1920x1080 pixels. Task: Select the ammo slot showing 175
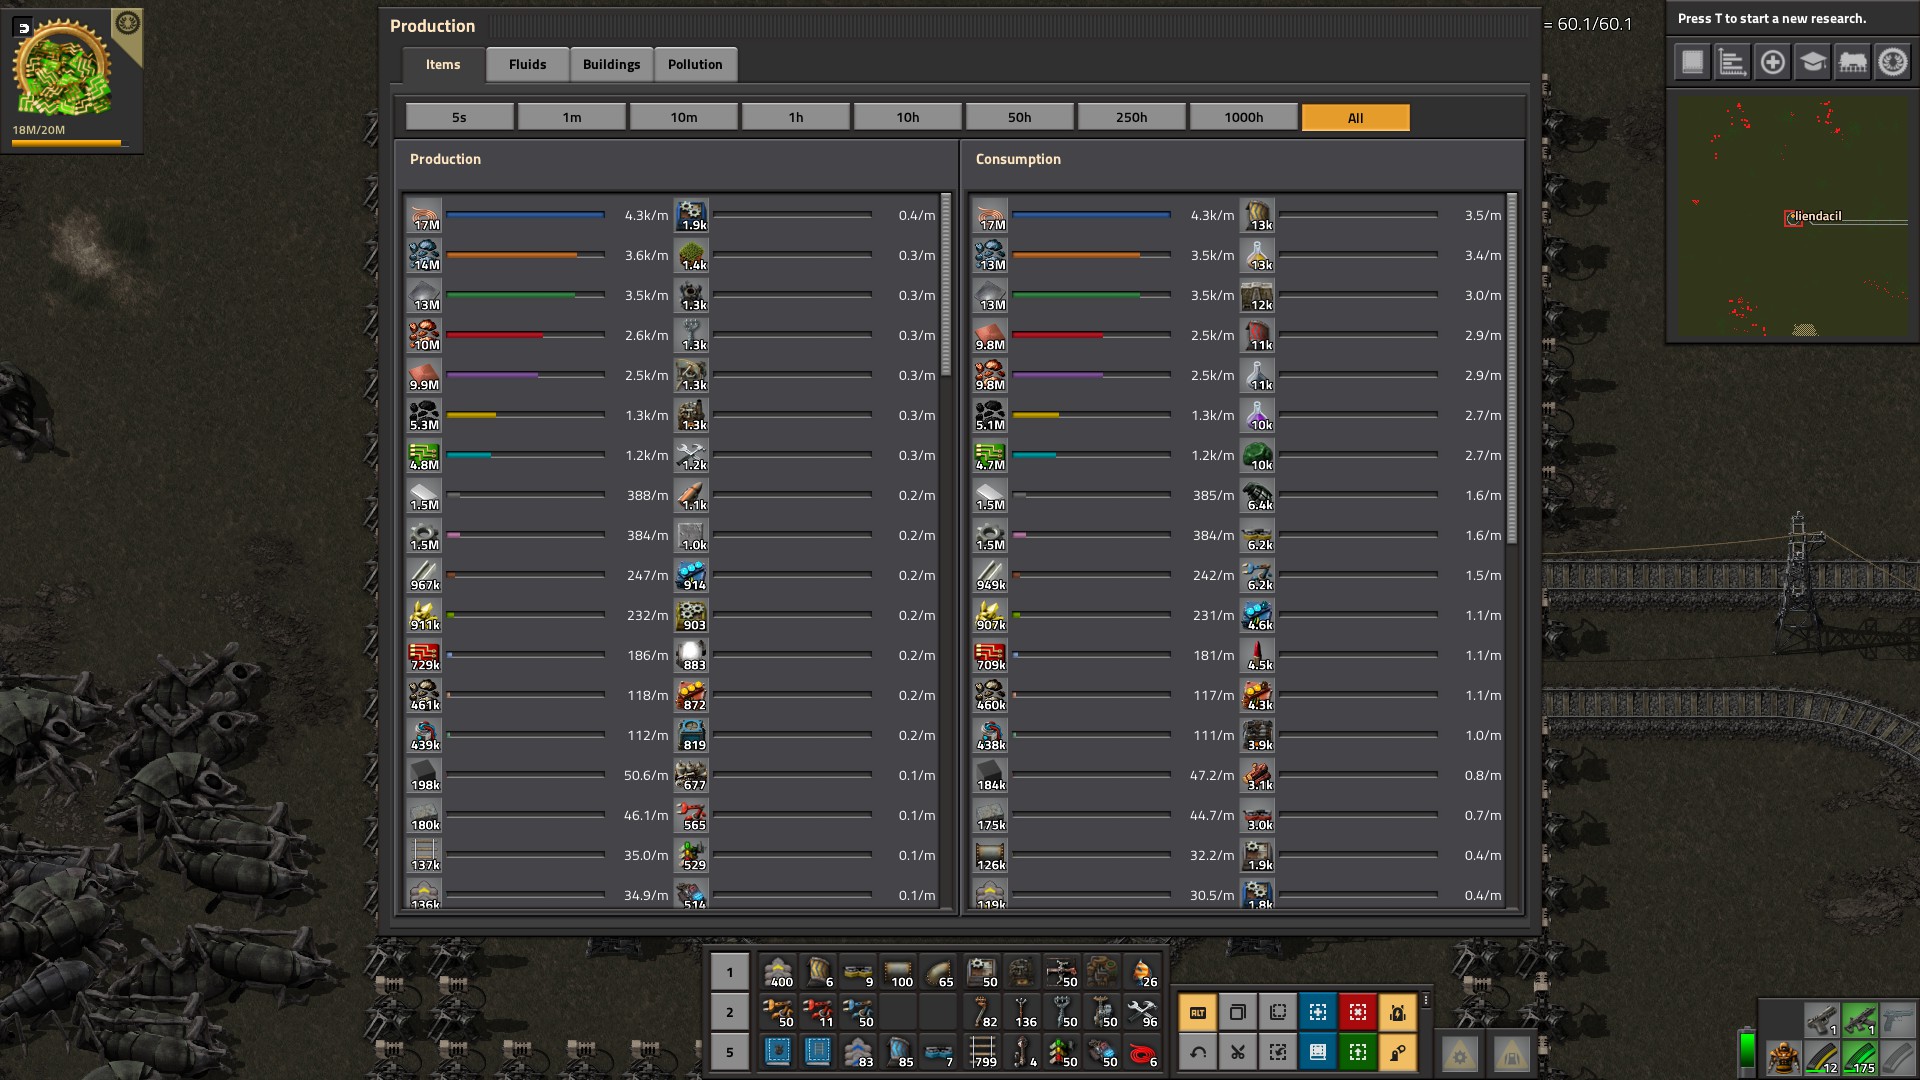tap(1860, 1057)
